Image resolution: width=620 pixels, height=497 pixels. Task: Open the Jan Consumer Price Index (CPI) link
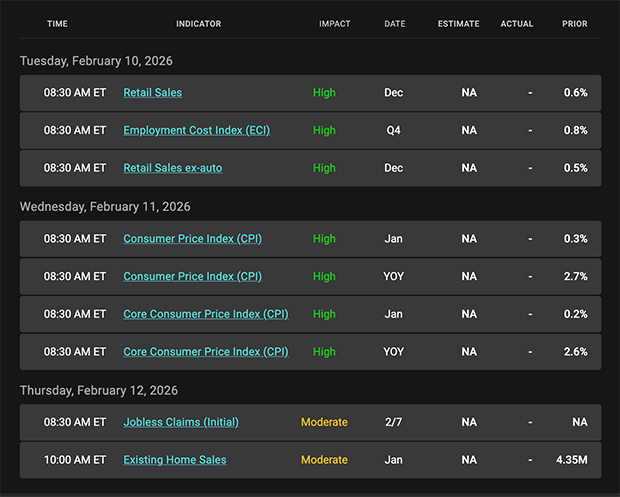192,239
